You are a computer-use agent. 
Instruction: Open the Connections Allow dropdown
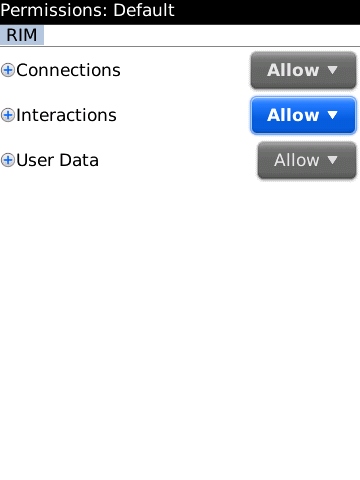click(303, 70)
